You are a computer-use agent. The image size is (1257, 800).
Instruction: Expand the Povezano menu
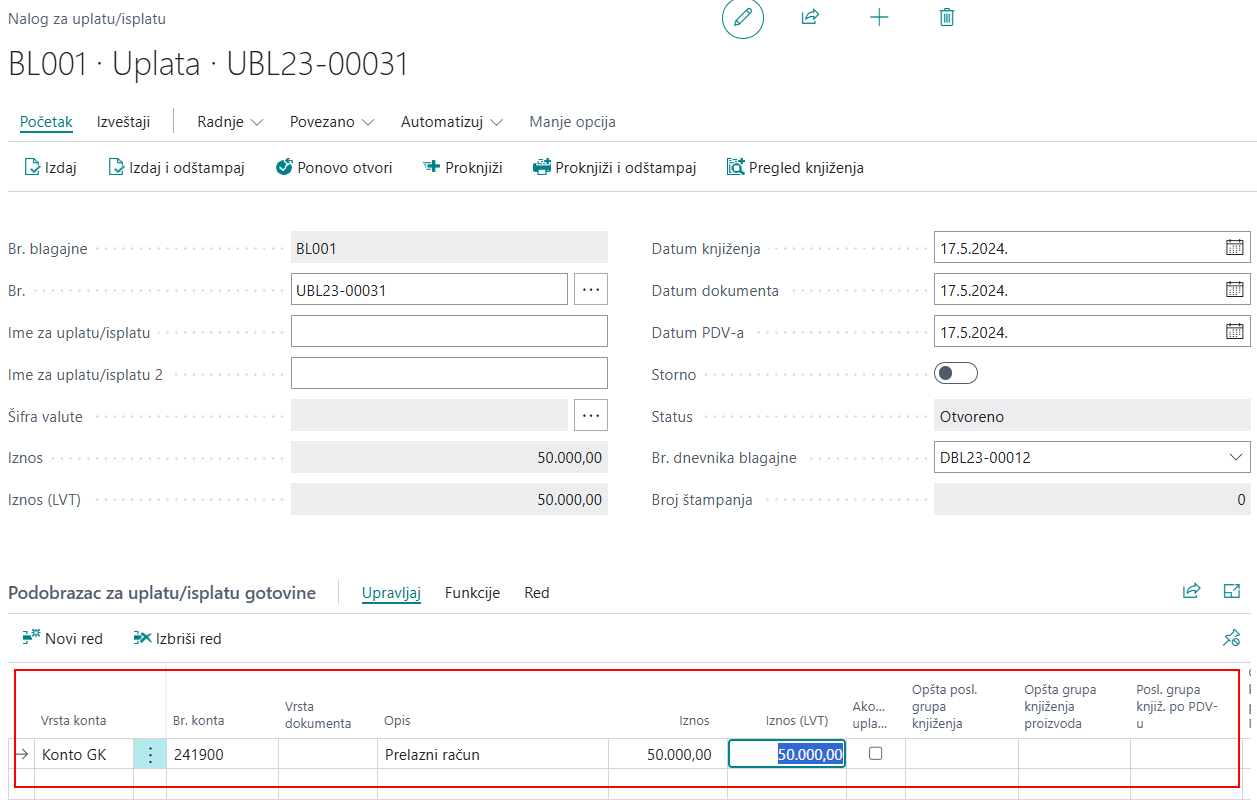(332, 122)
